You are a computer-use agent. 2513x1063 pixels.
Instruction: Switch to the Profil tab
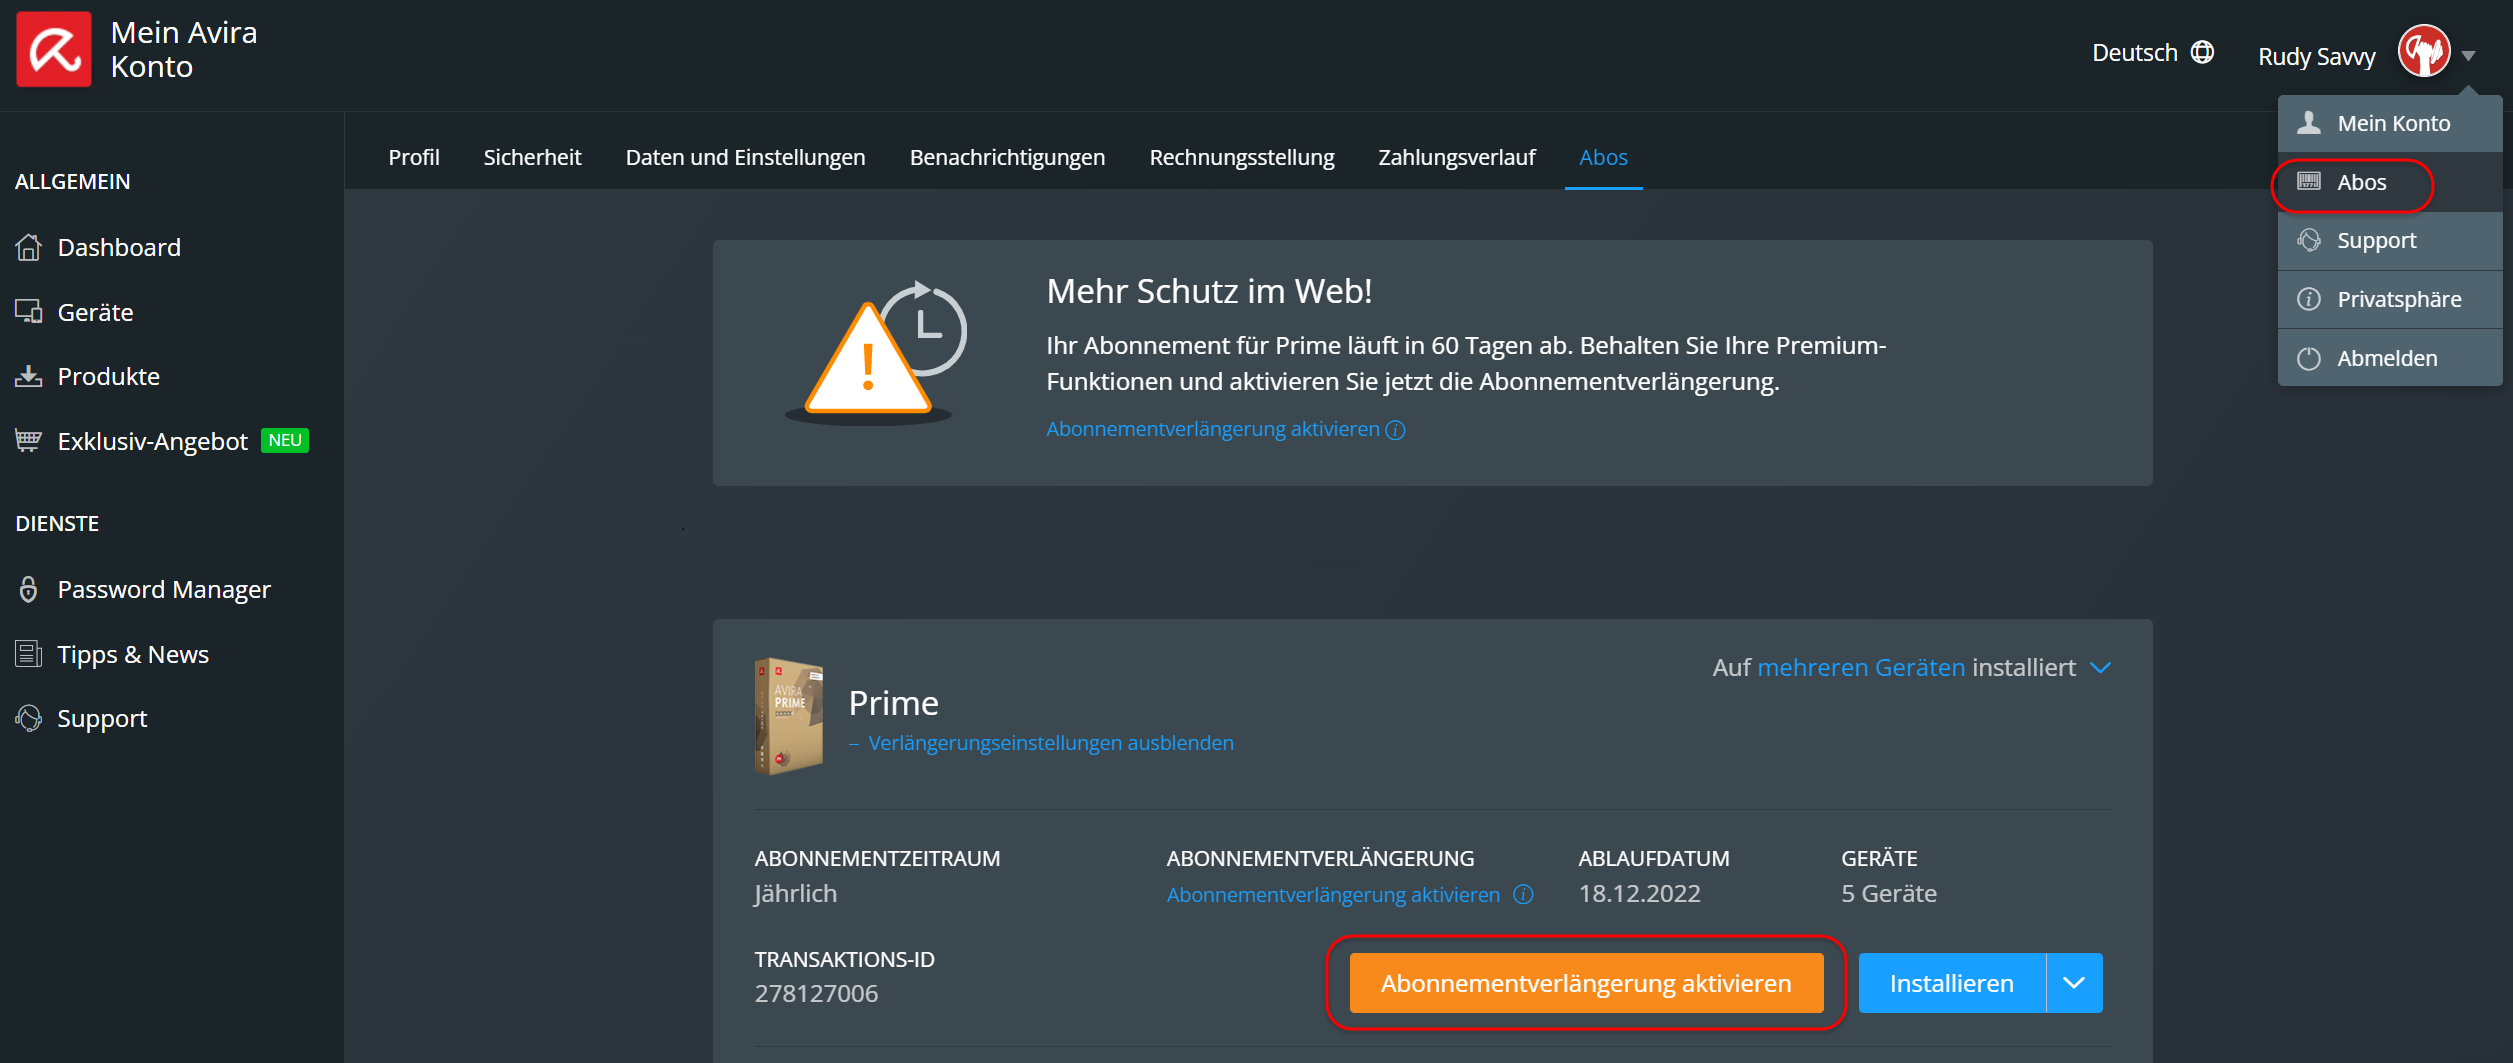tap(414, 157)
